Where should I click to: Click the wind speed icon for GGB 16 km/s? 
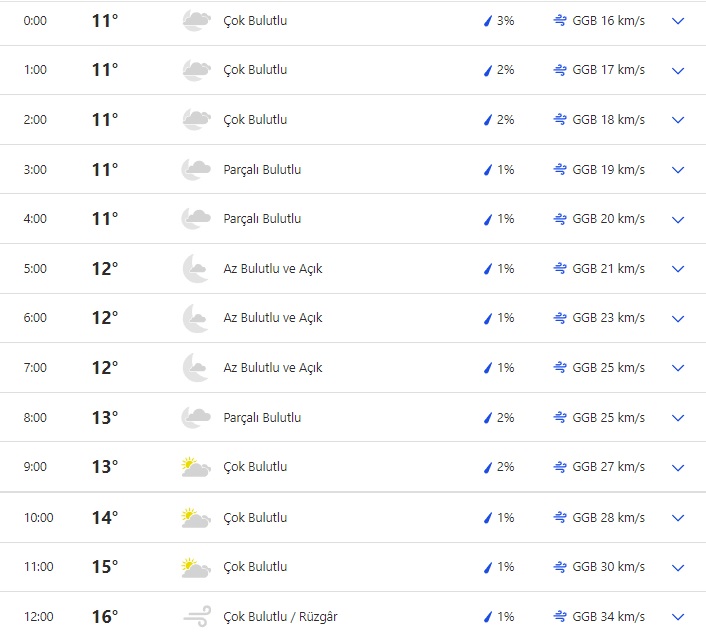(561, 20)
